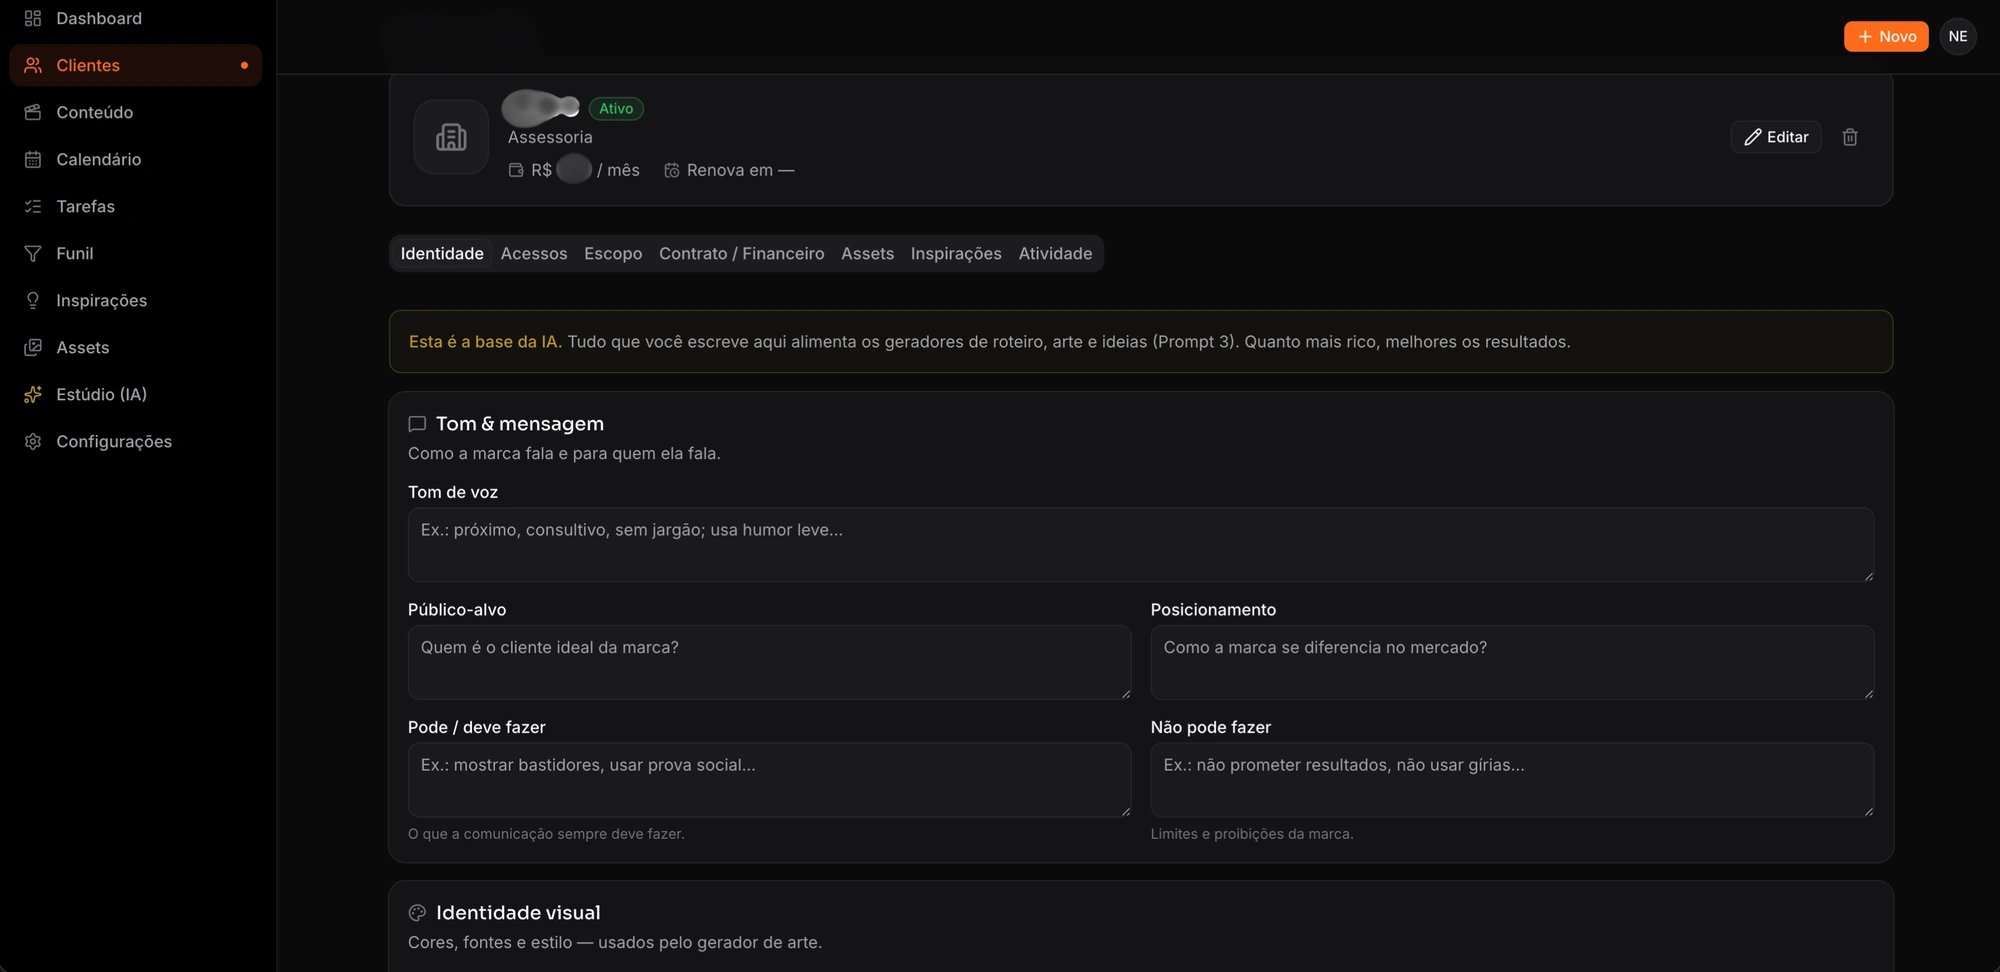Click the Tom & mensagem speech bubble icon
This screenshot has width=2000, height=972.
[417, 424]
